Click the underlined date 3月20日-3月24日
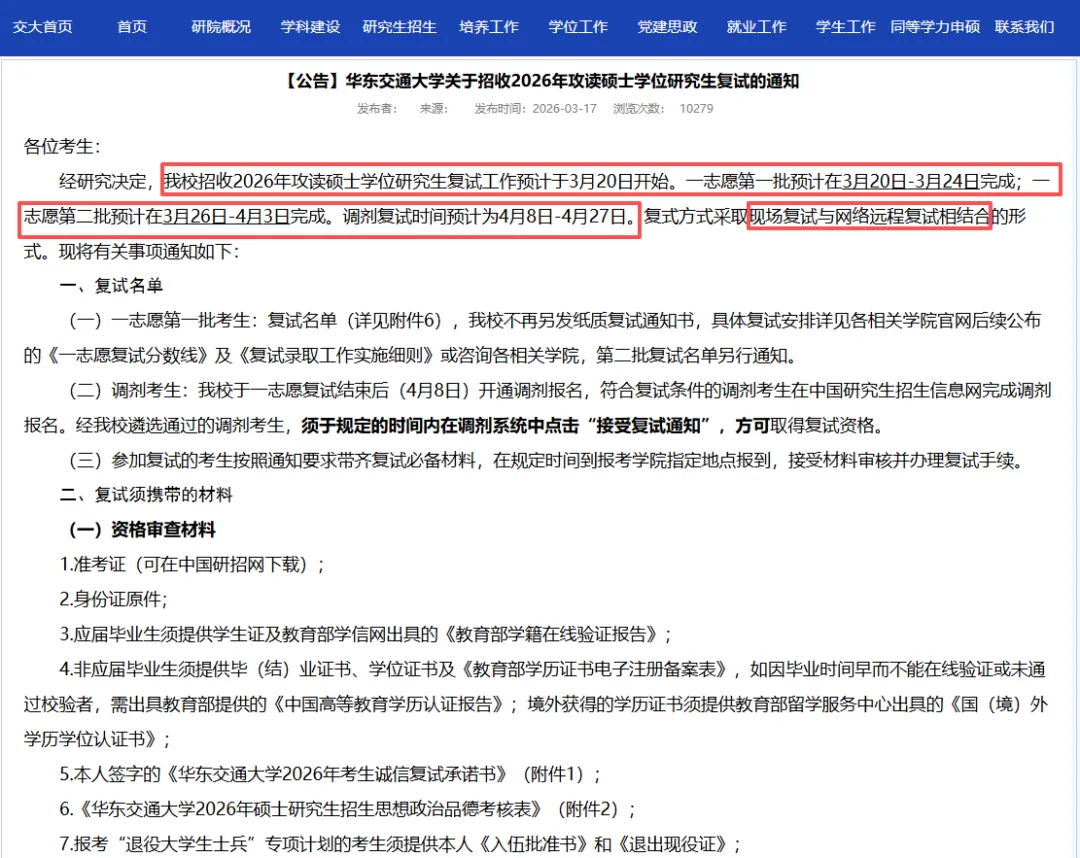The height and width of the screenshot is (858, 1080). [x=911, y=182]
